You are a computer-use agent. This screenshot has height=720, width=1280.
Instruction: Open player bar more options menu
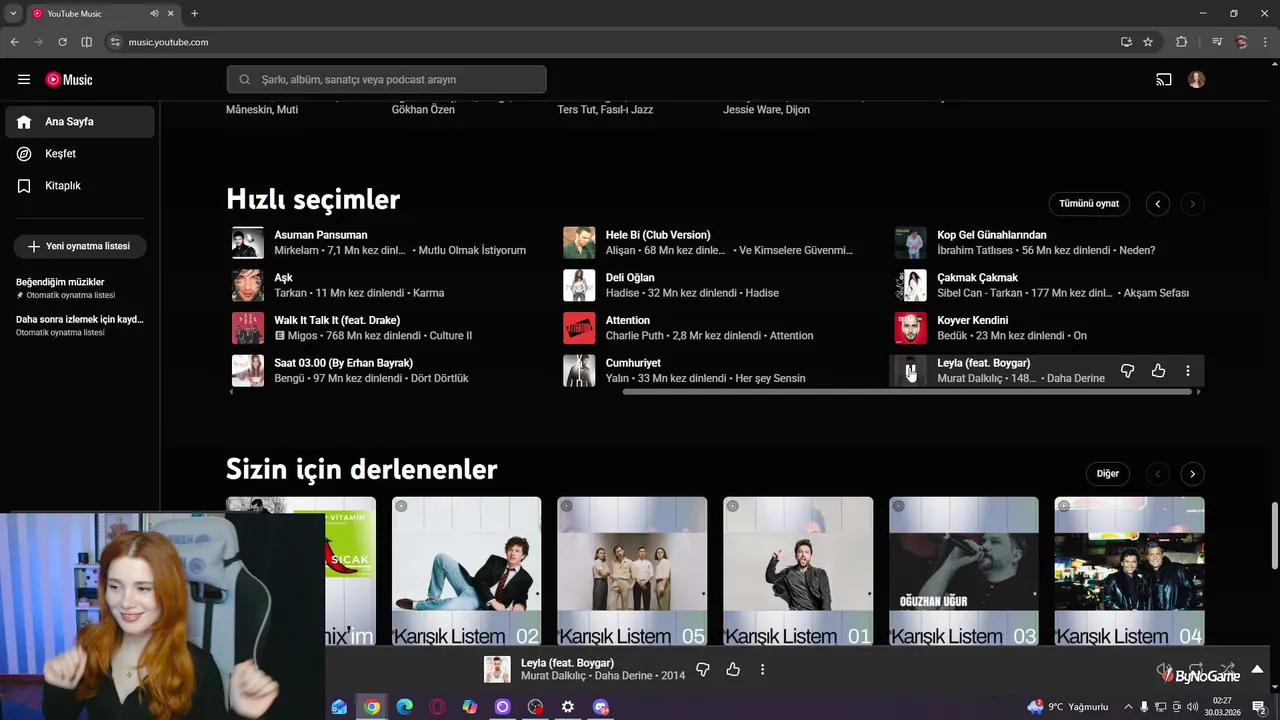tap(762, 669)
